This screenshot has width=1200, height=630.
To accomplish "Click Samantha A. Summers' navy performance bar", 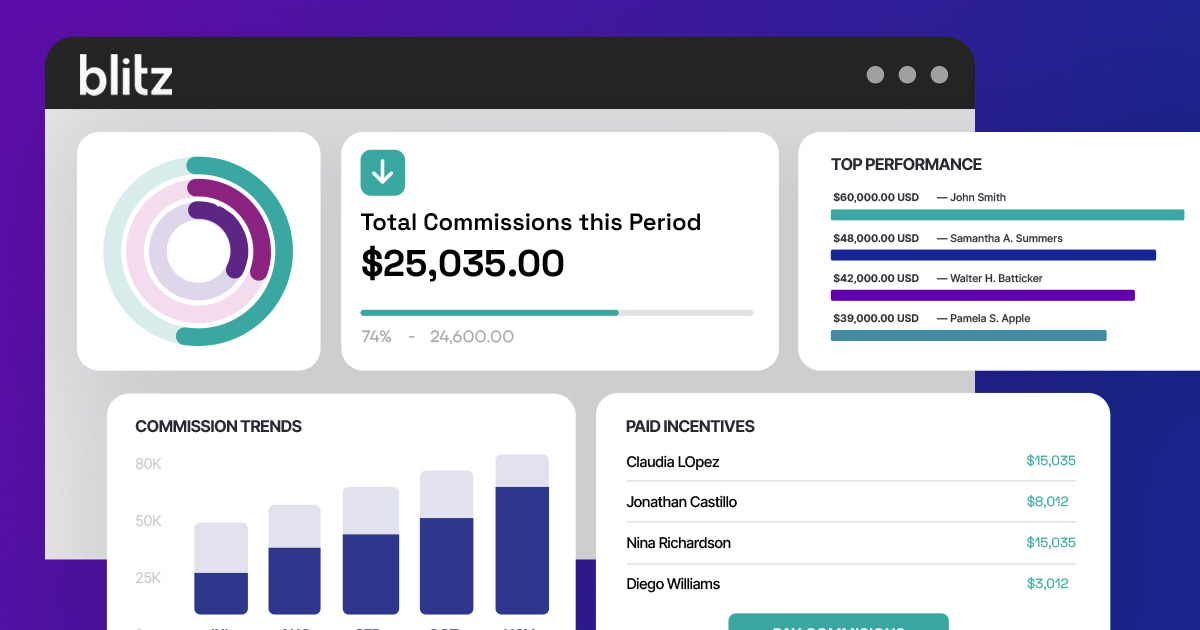I will [x=994, y=255].
